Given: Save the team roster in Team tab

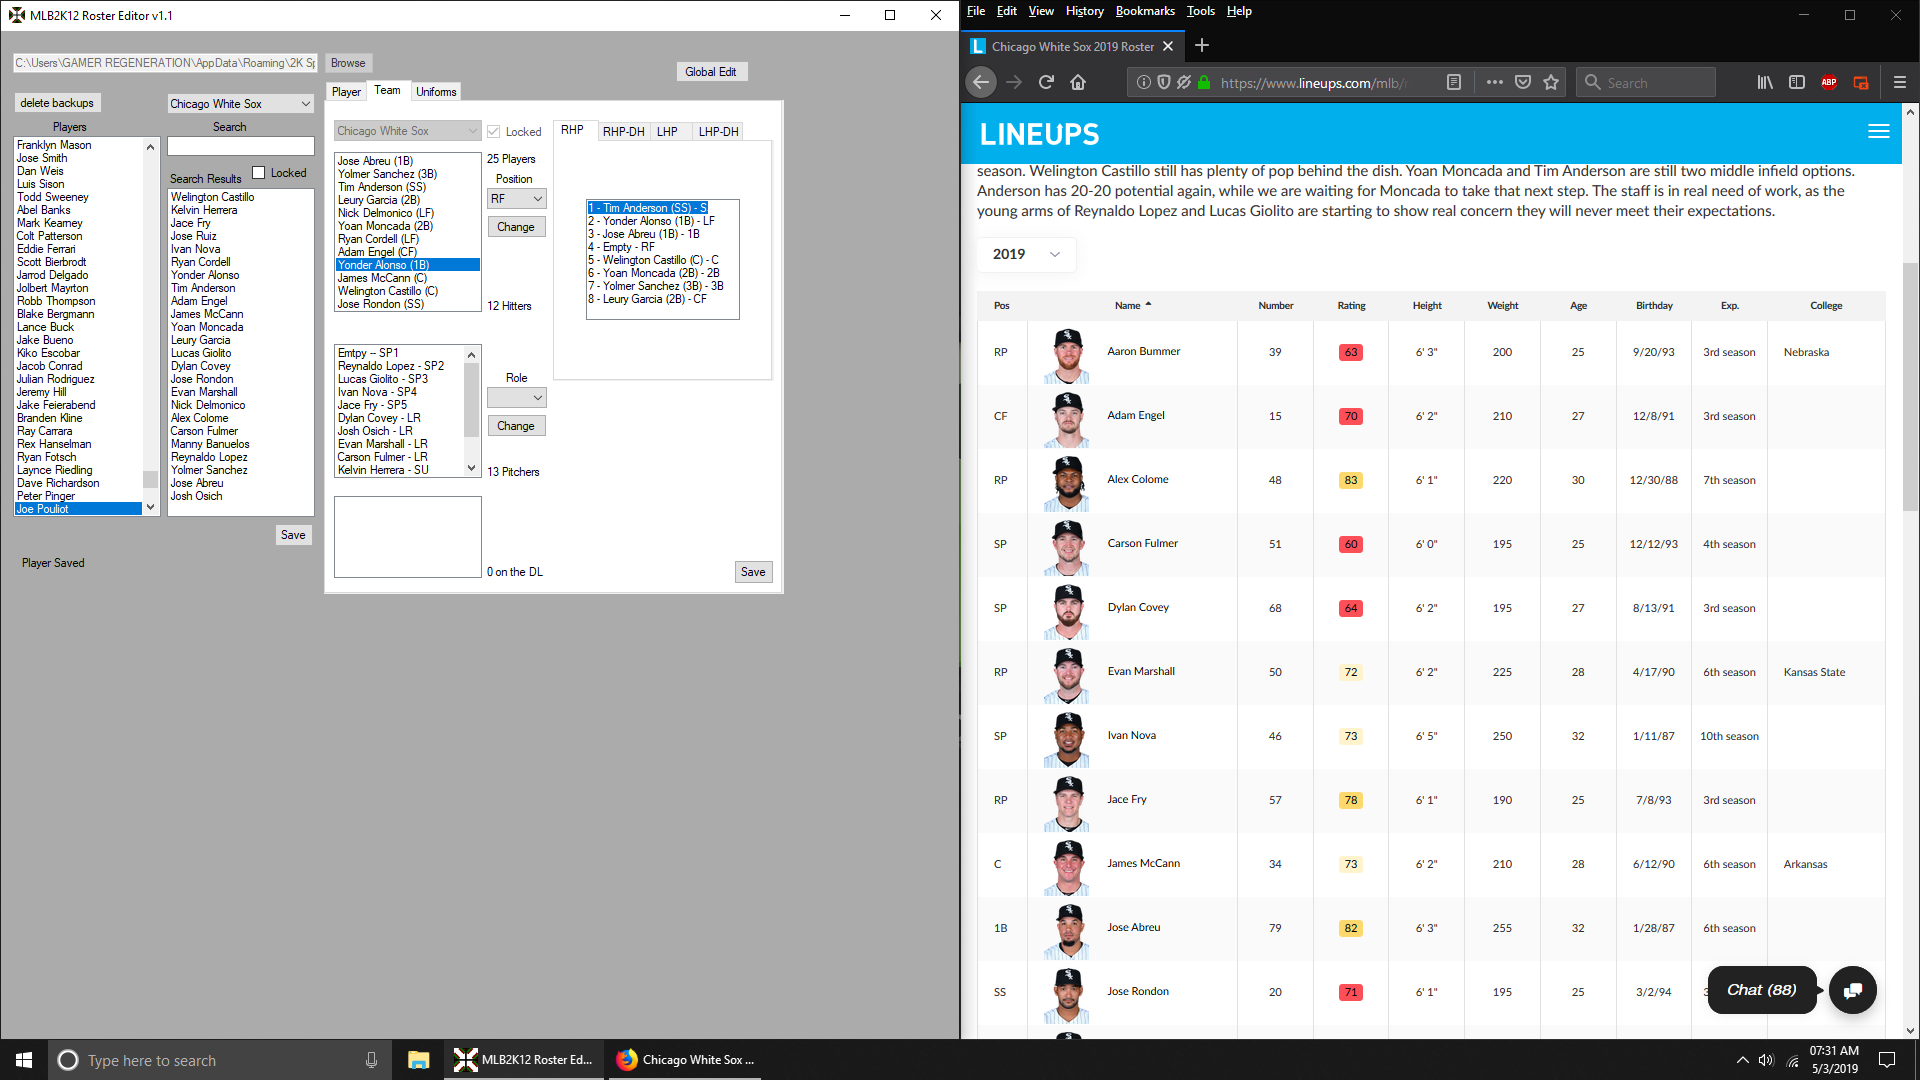Looking at the screenshot, I should point(753,572).
